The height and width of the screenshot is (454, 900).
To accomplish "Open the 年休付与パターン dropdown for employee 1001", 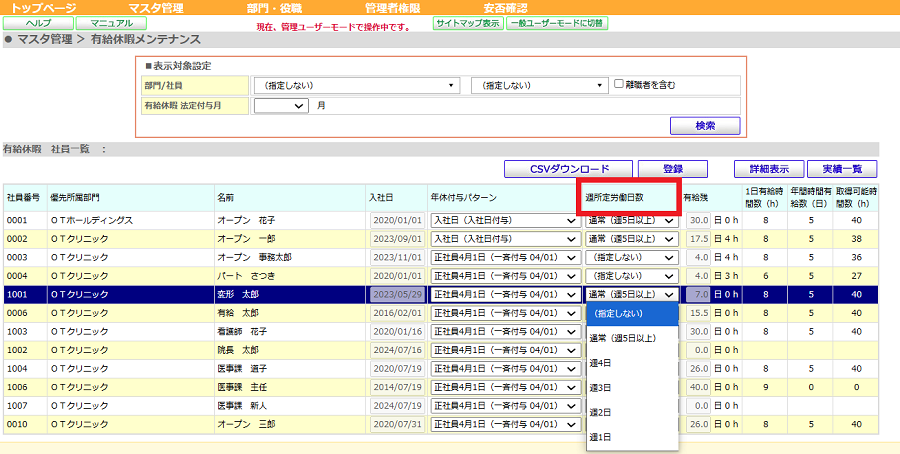I will coord(505,294).
